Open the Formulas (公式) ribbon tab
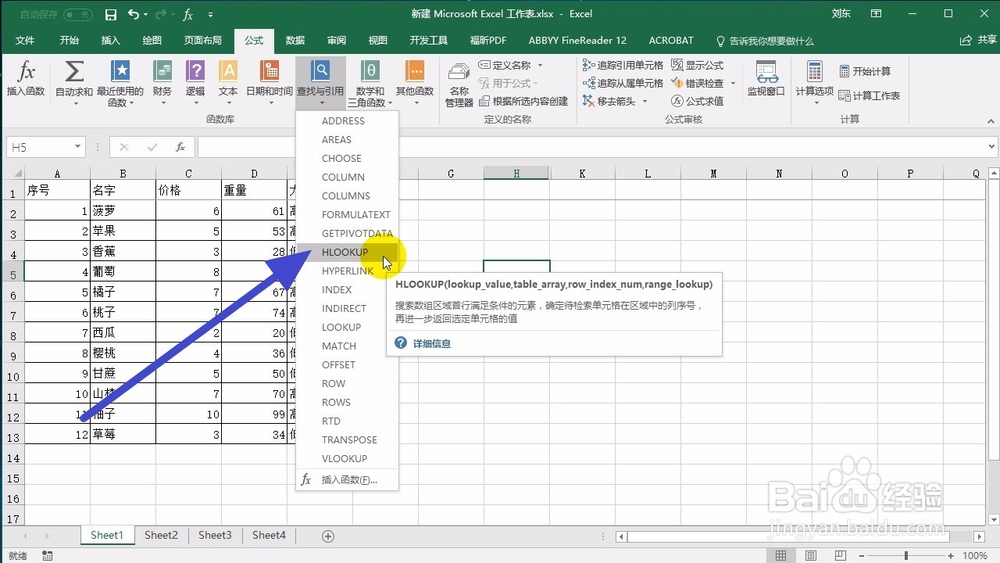The image size is (1000, 563). coord(254,40)
